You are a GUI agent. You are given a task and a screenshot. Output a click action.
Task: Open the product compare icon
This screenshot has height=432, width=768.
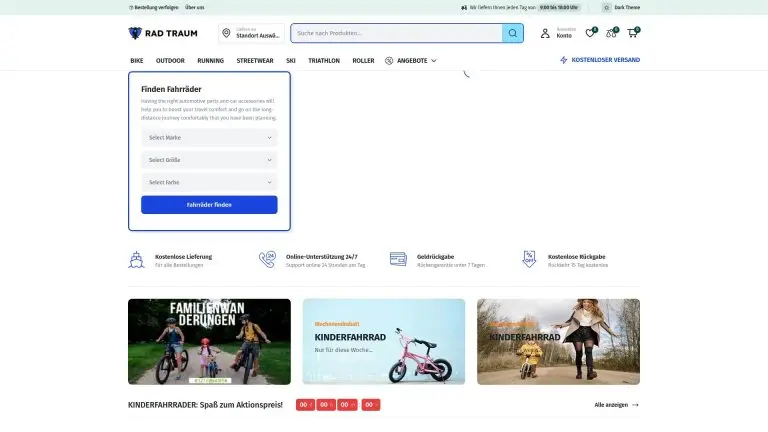click(x=611, y=33)
